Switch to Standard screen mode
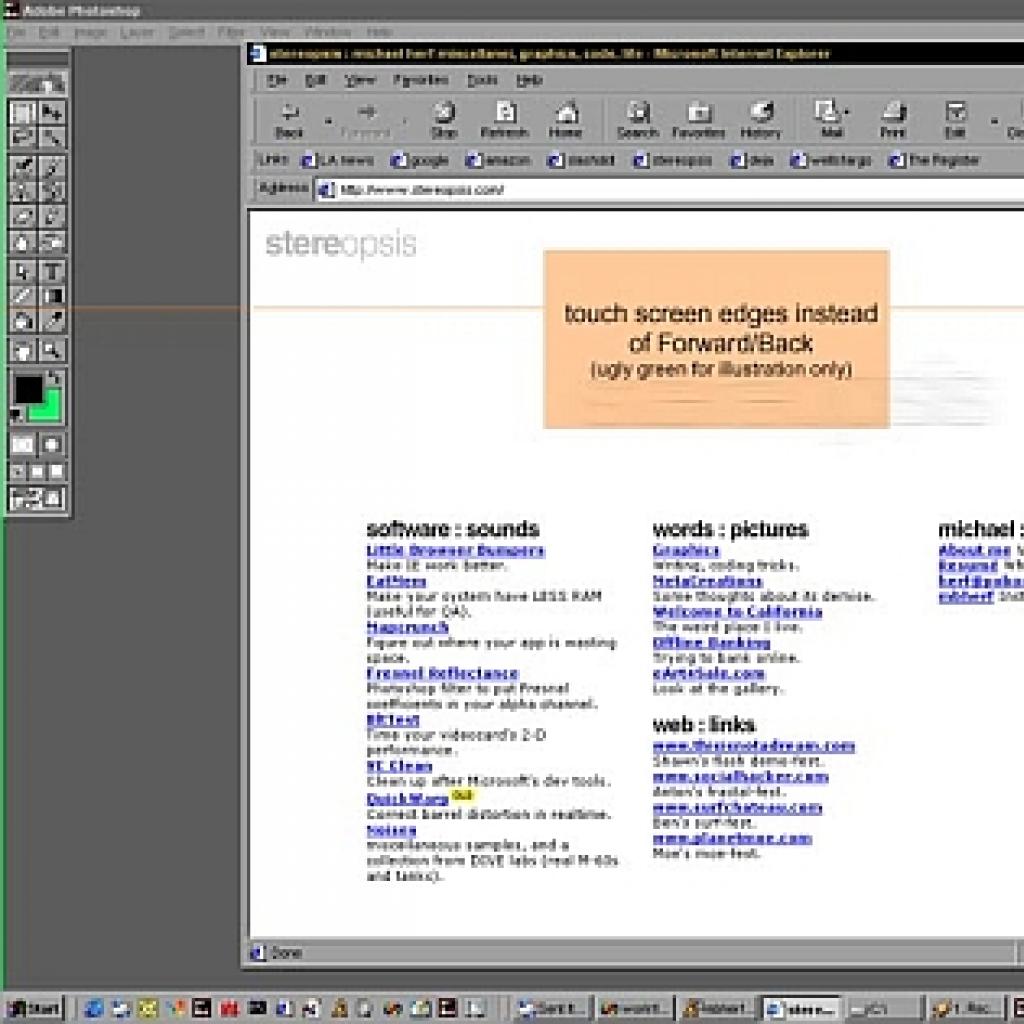The height and width of the screenshot is (1024, 1024). (18, 472)
